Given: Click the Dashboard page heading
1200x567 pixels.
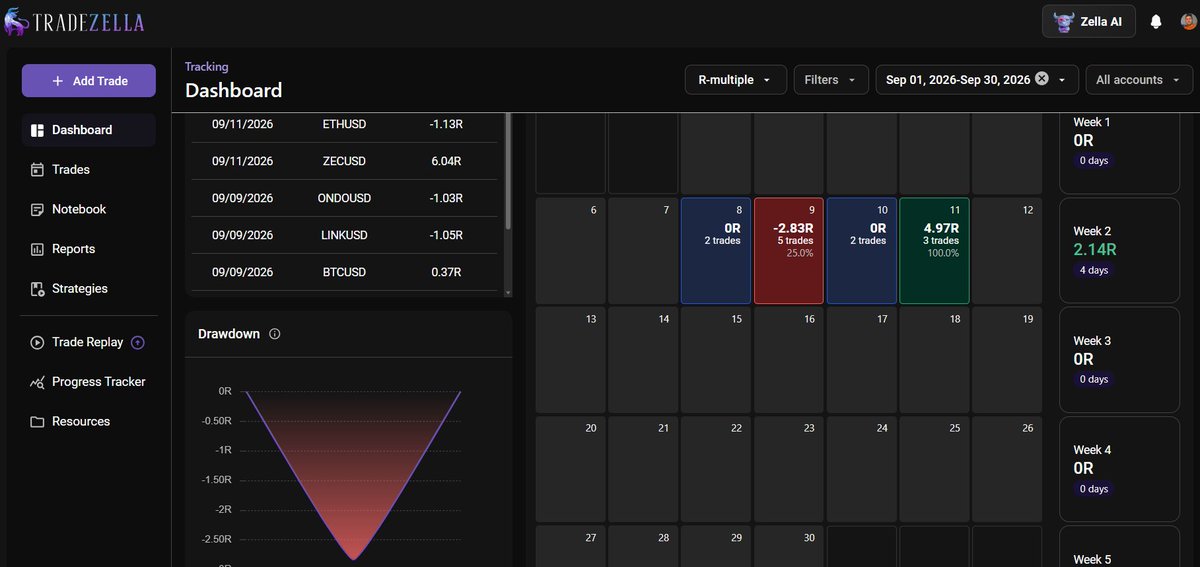Looking at the screenshot, I should (233, 91).
